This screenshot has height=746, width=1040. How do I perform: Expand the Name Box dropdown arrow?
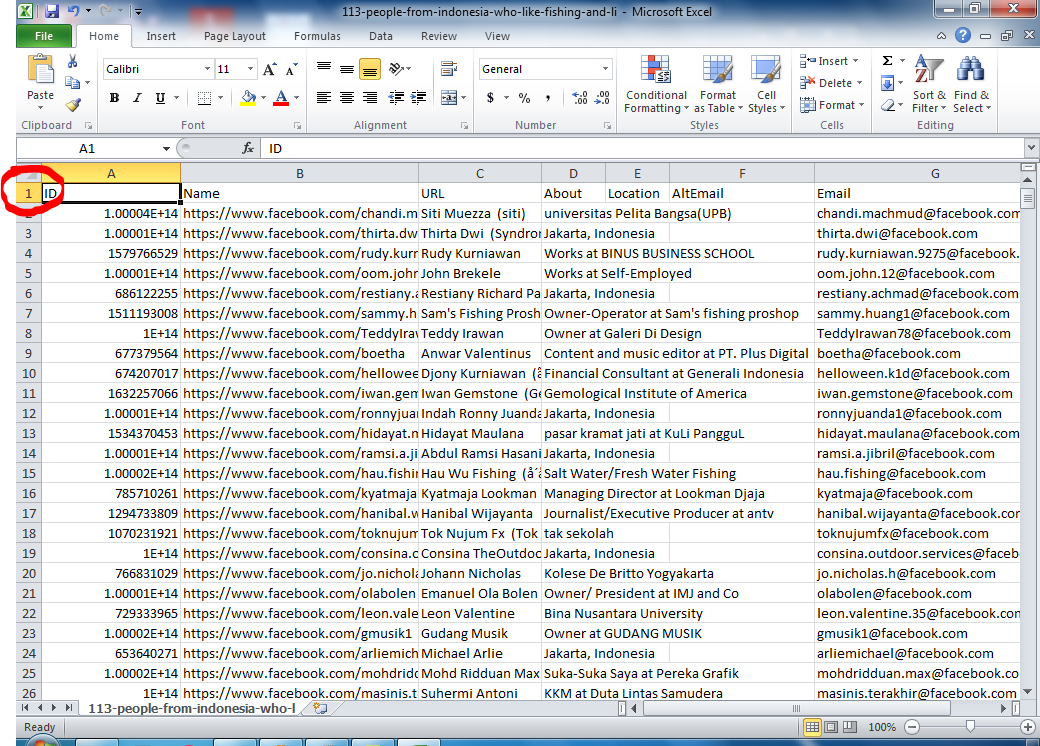point(166,149)
